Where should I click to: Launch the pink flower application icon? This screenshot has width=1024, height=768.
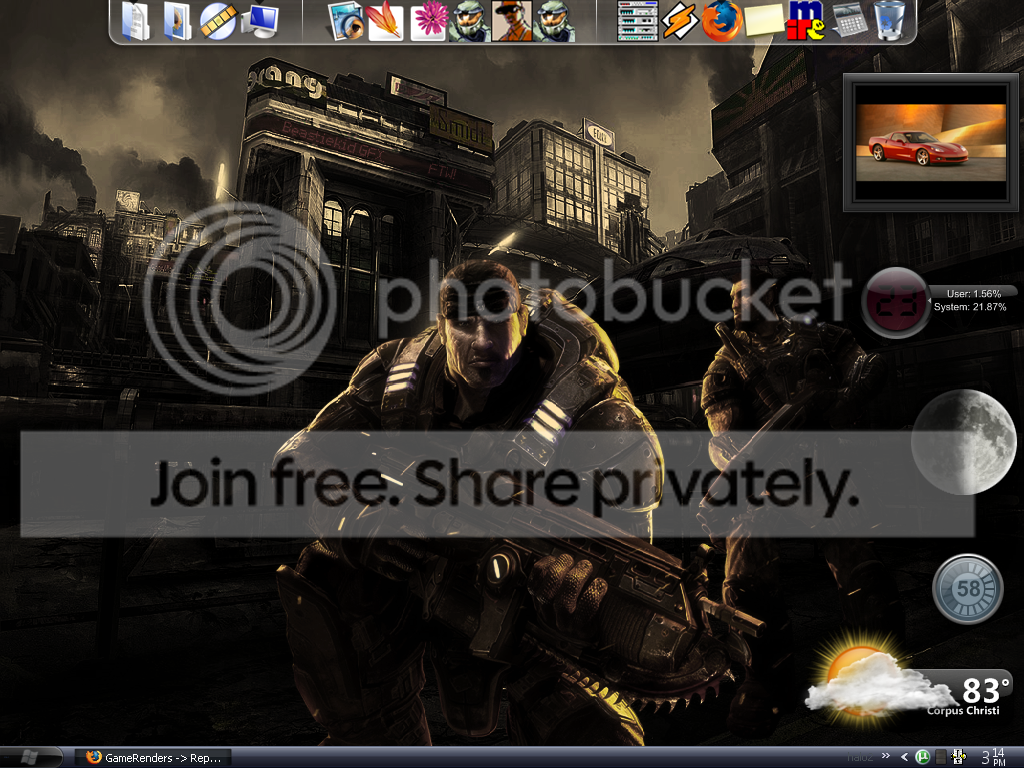pyautogui.click(x=429, y=22)
